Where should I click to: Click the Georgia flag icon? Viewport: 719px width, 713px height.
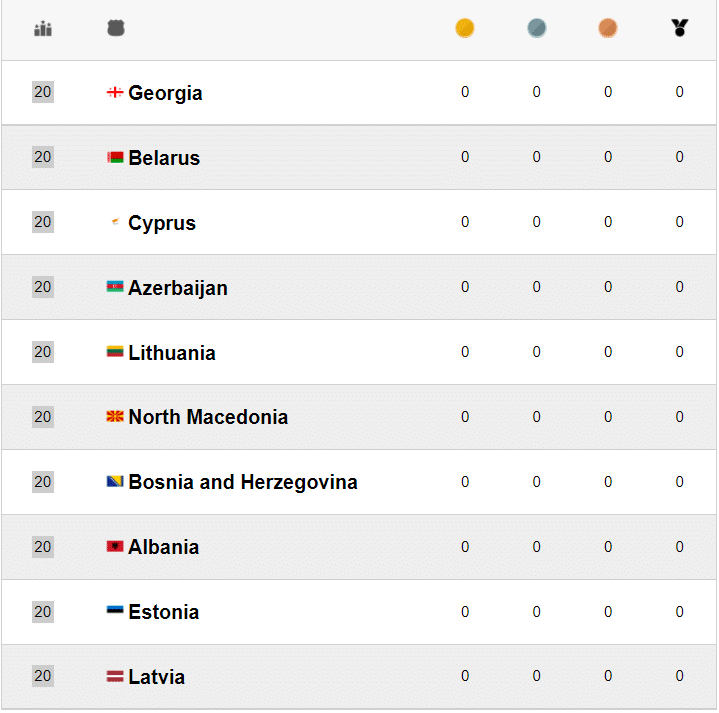(115, 93)
